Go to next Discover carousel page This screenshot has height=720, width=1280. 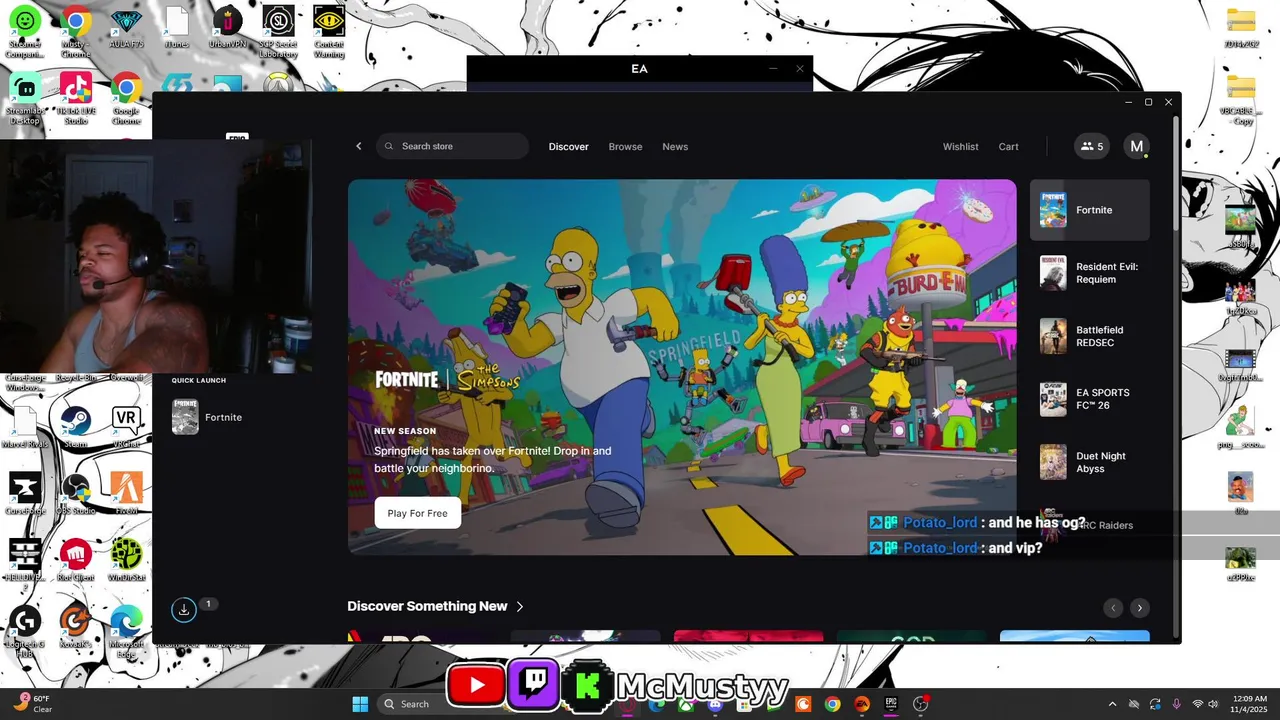coord(1139,608)
